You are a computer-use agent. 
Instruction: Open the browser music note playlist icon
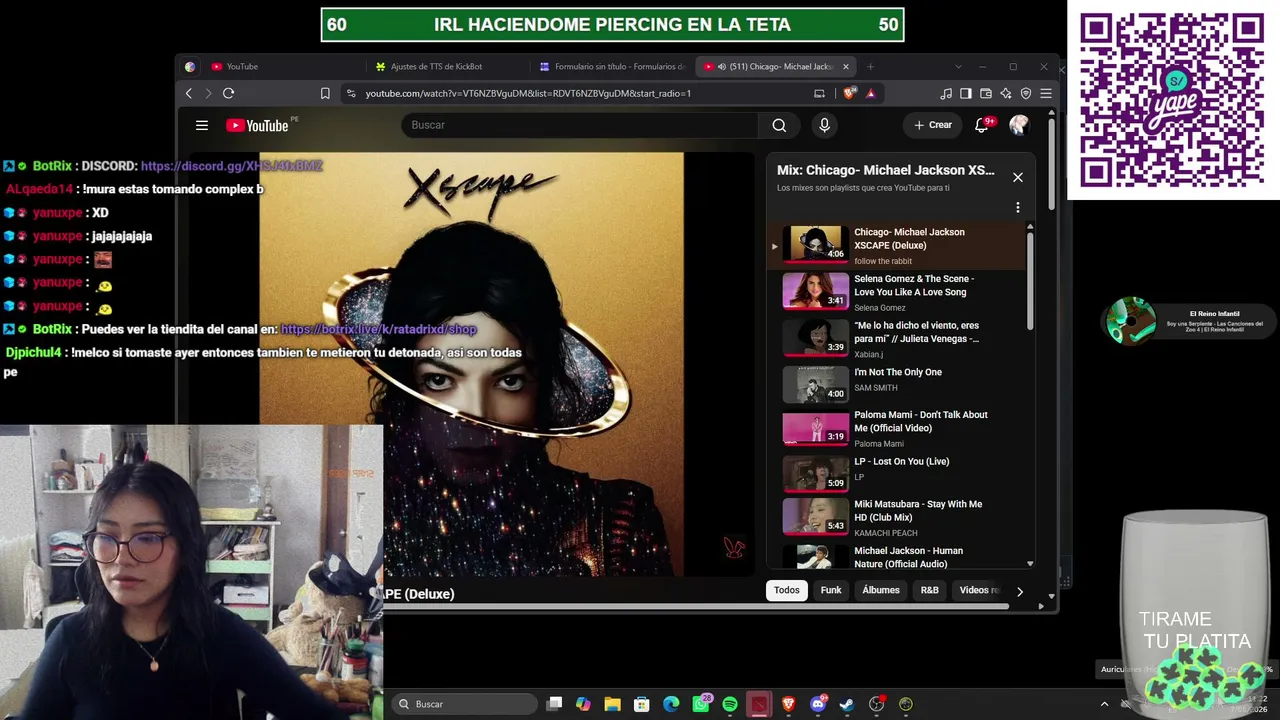(946, 93)
